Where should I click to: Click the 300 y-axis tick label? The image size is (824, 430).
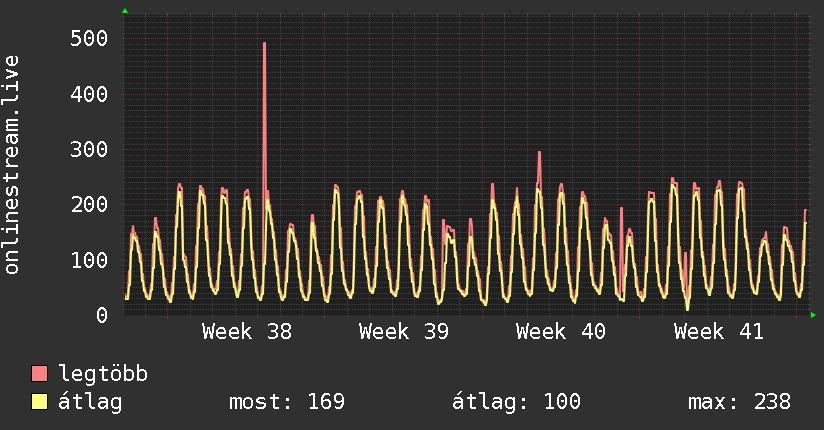pos(89,150)
